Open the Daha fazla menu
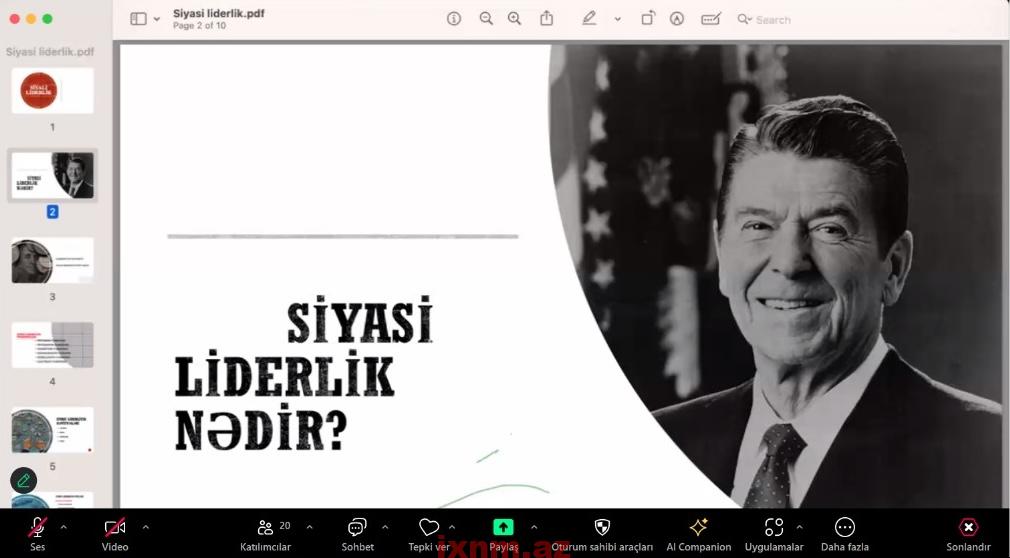Screen dimensions: 1010x558 [844, 533]
